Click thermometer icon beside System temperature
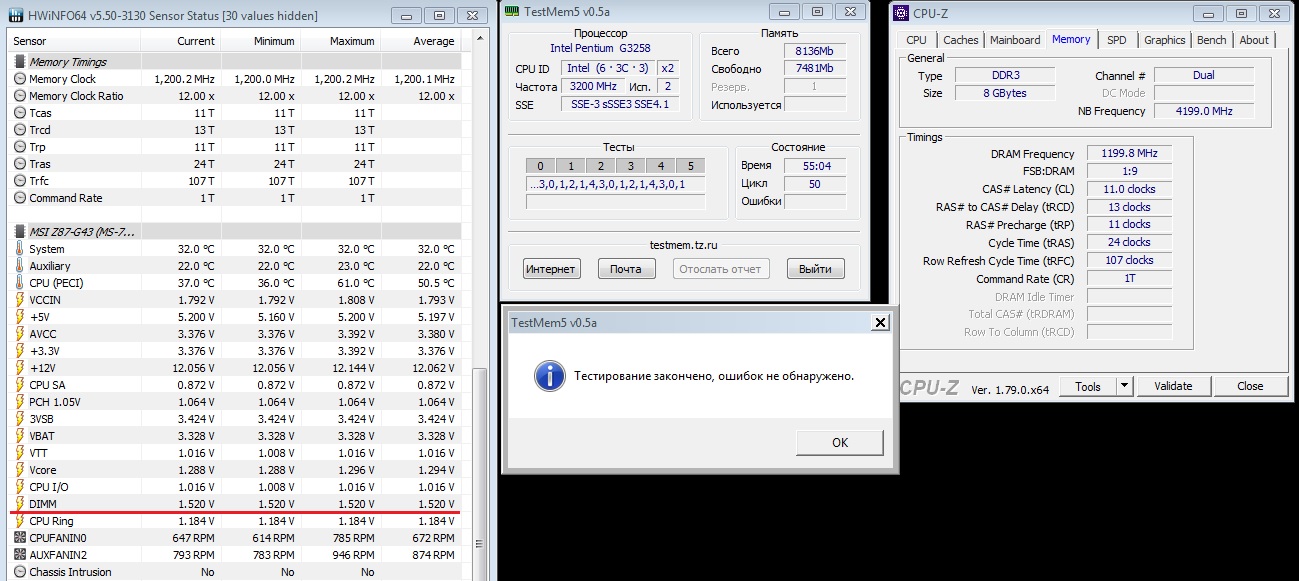Image resolution: width=1299 pixels, height=581 pixels. (20, 249)
